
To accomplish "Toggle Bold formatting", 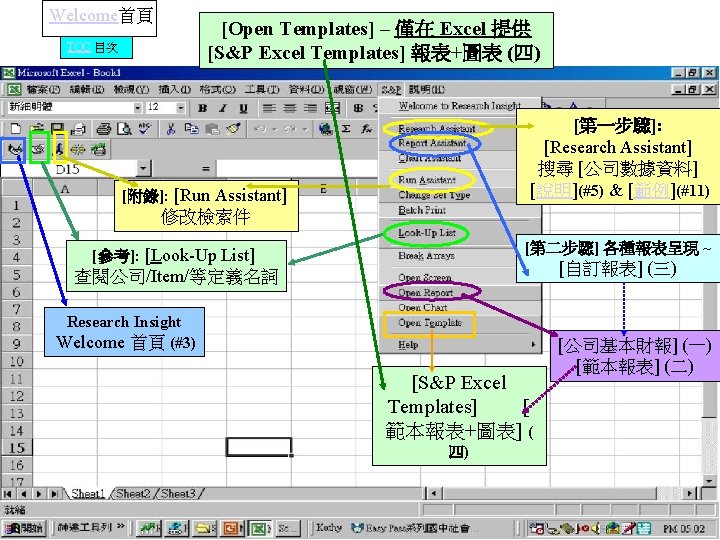I will (x=202, y=108).
